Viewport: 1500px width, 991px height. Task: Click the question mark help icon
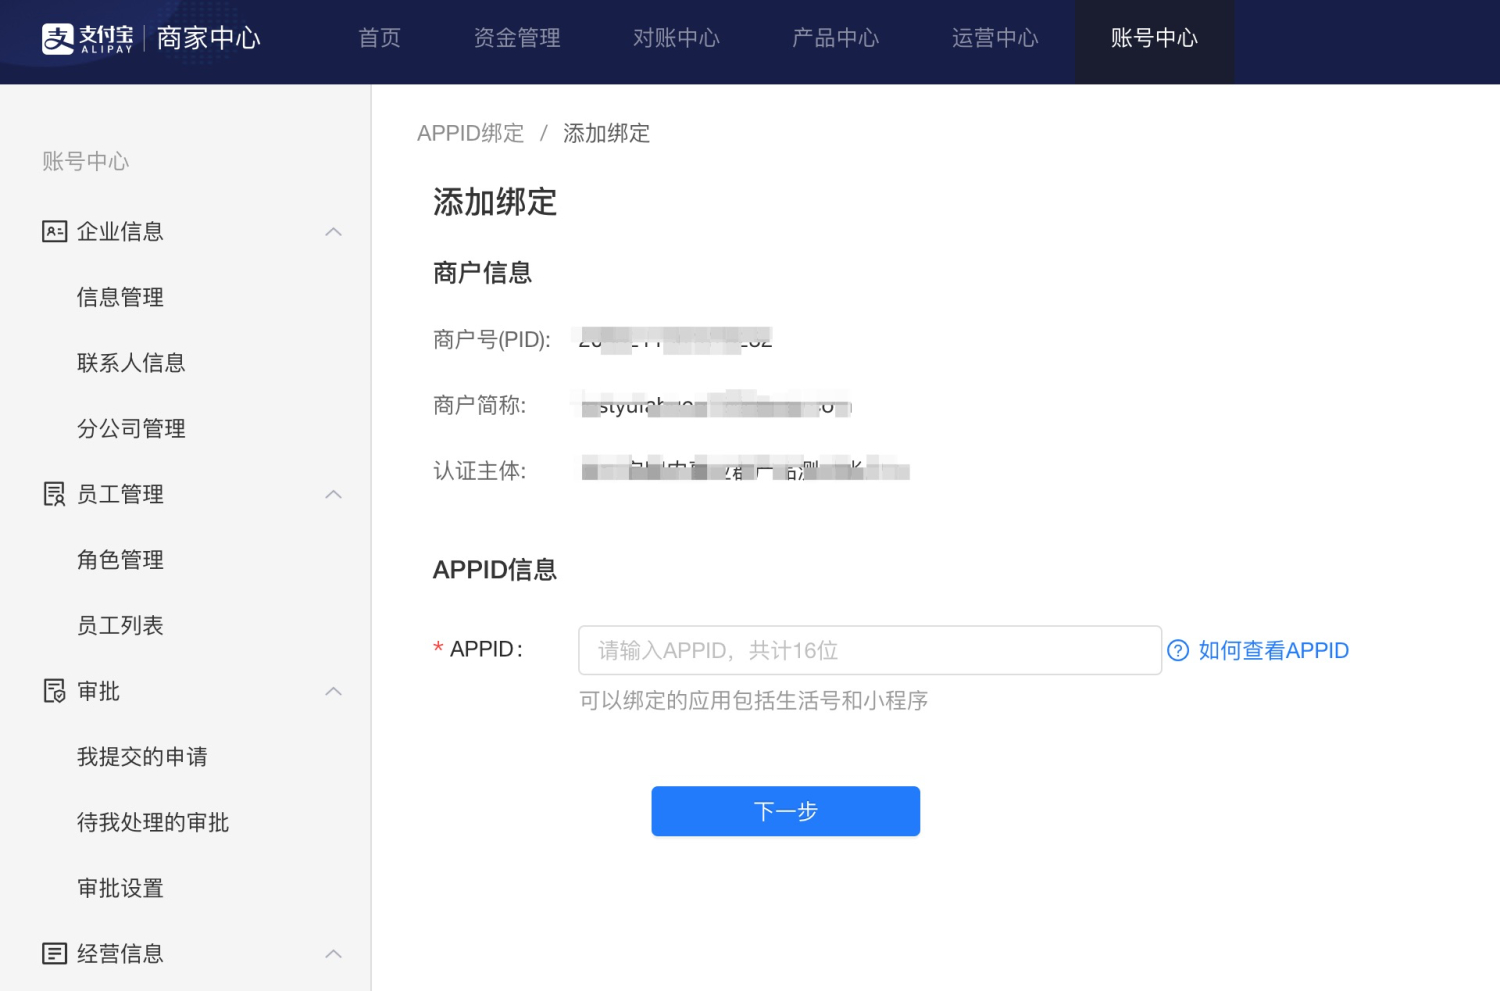(1178, 651)
